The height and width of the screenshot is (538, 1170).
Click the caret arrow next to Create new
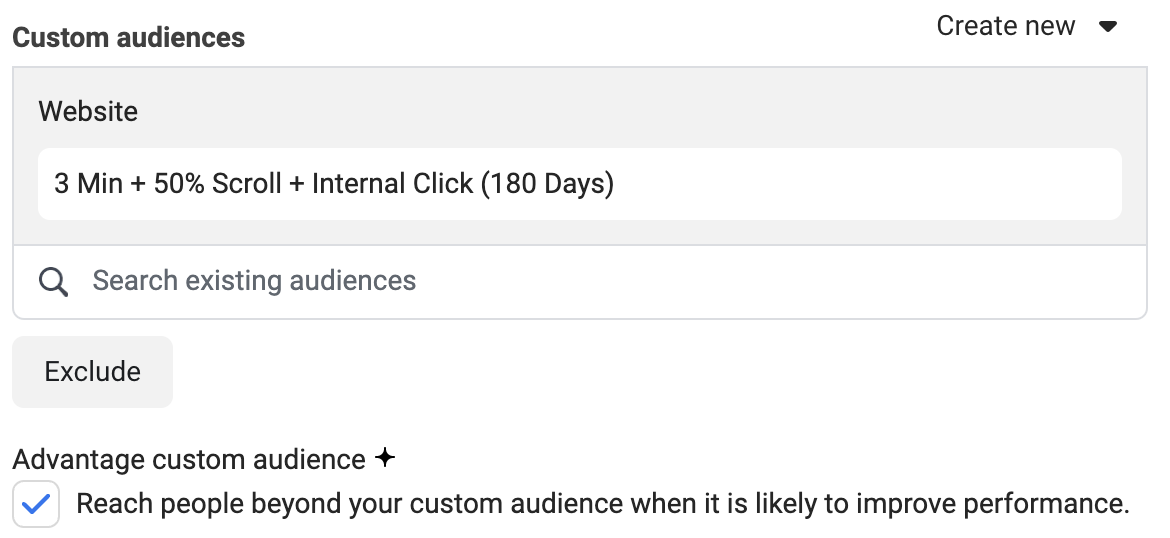pyautogui.click(x=1108, y=27)
